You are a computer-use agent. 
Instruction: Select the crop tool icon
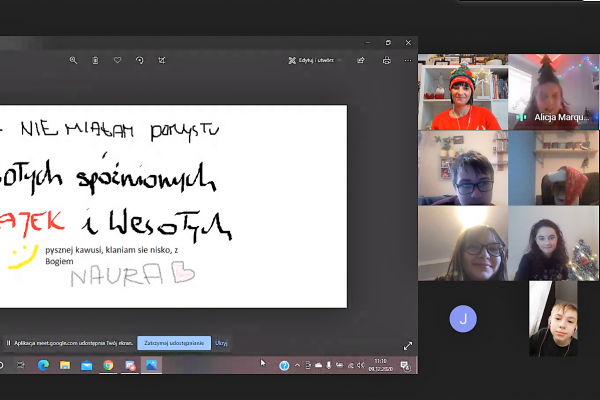coord(161,60)
